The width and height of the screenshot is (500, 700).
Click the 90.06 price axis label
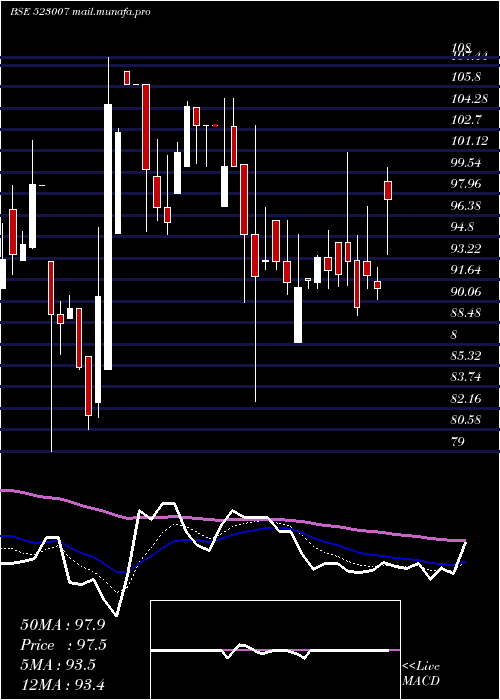tap(466, 292)
